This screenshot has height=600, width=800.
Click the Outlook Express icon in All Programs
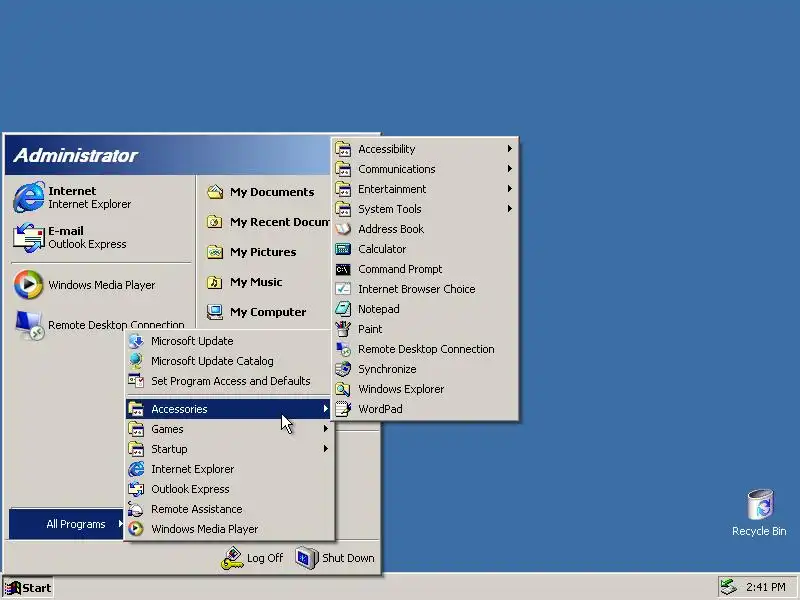tap(136, 489)
